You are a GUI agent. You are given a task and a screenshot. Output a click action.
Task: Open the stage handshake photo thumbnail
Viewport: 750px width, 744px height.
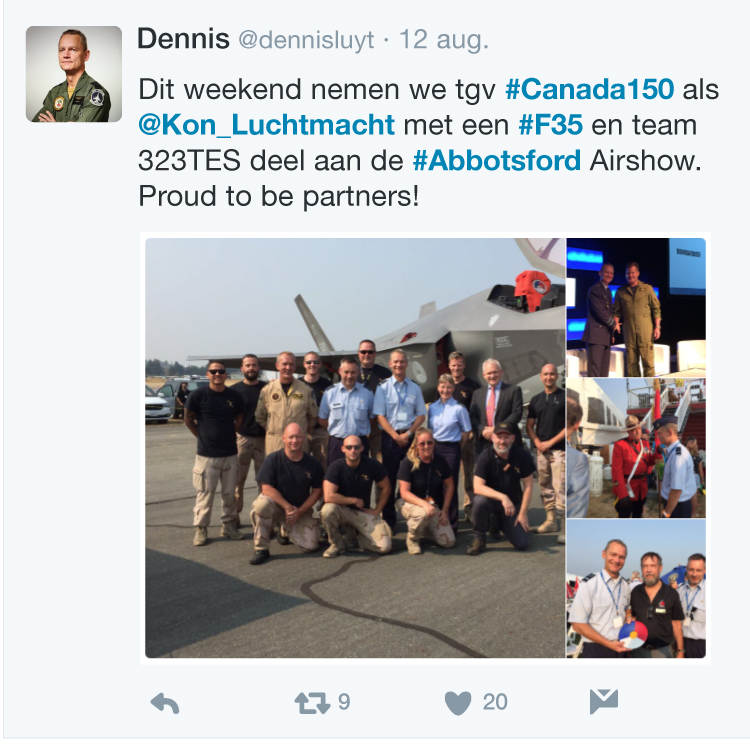(636, 307)
